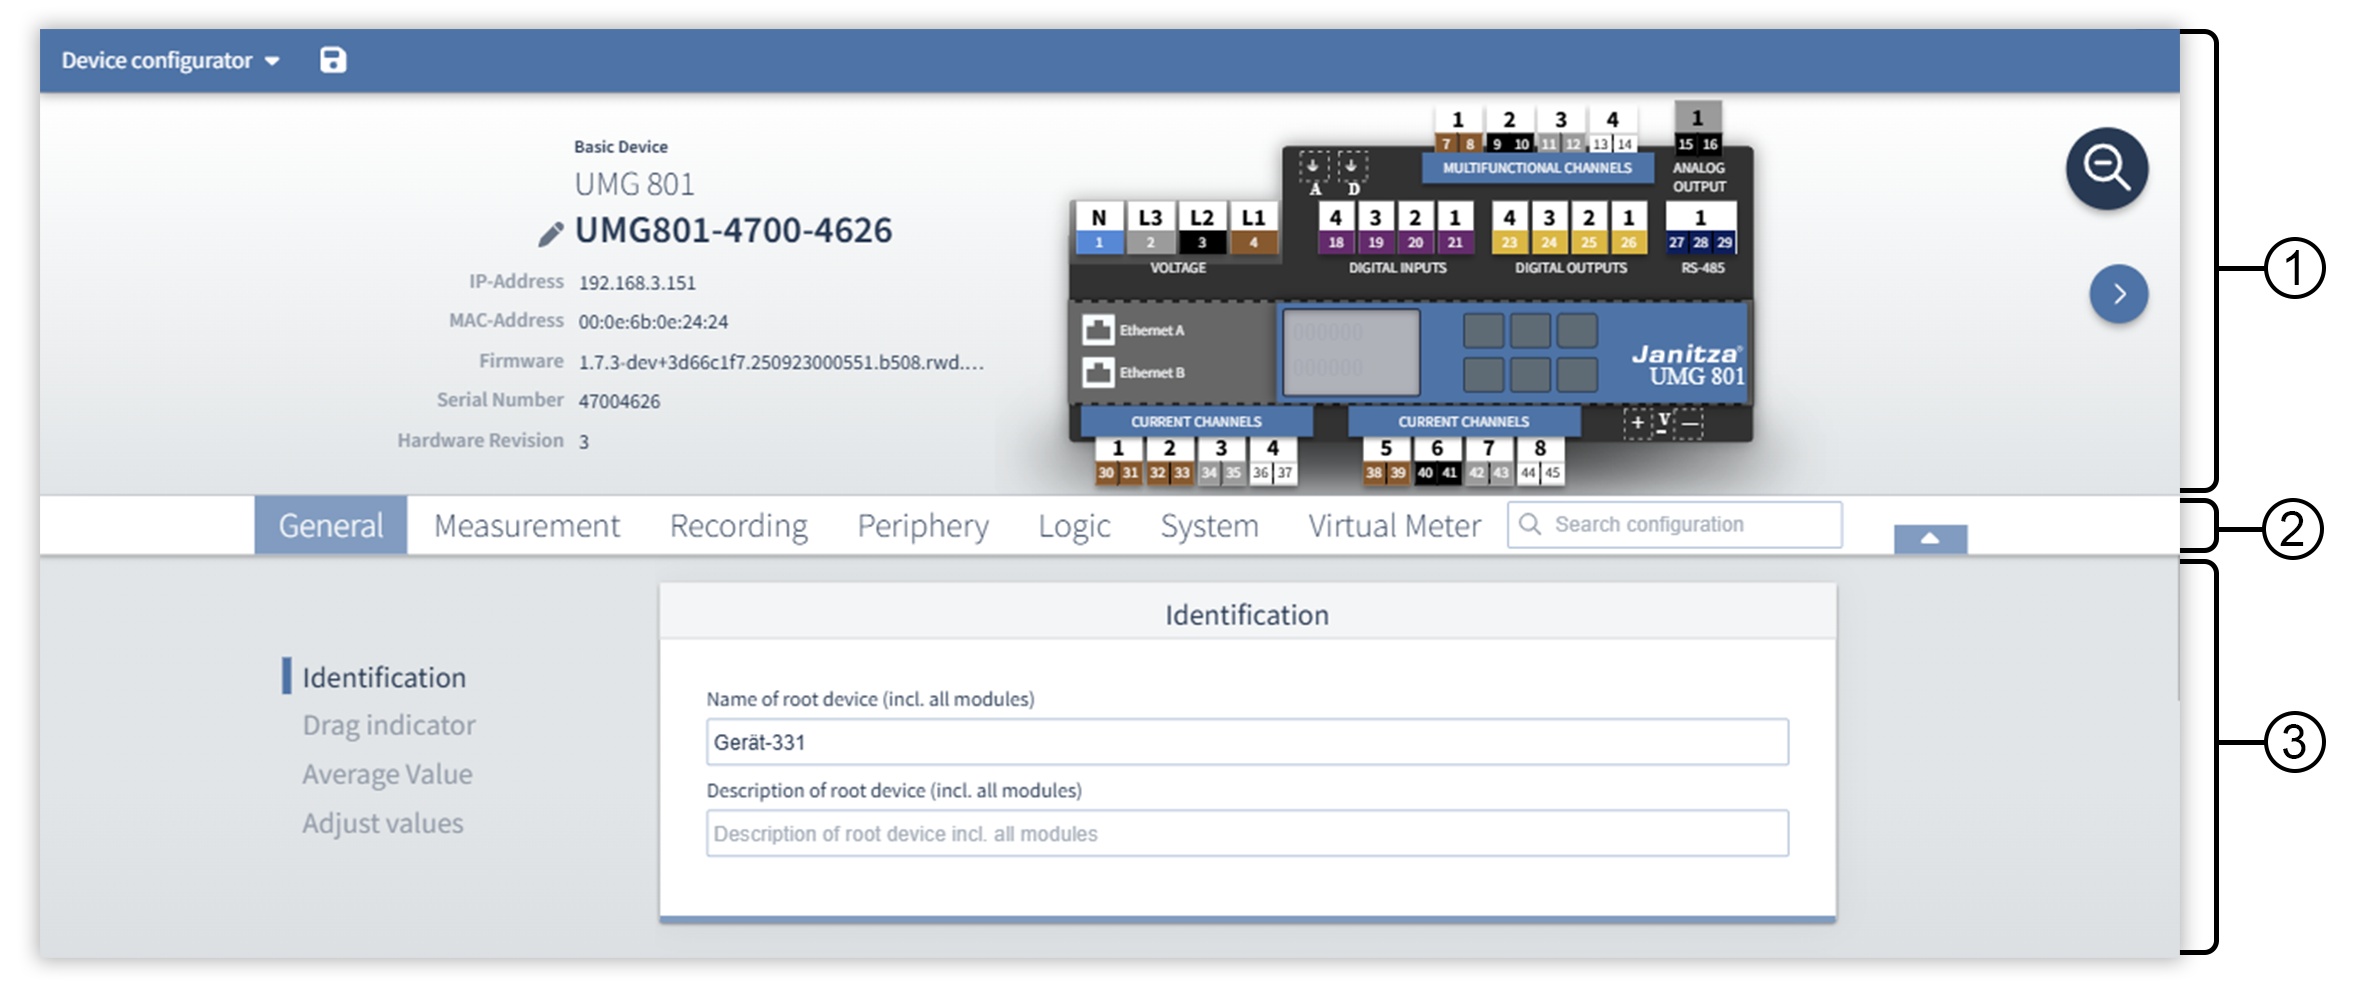Screen dimensions: 2372x987
Task: Open Drag indicator settings in sidebar
Action: click(389, 725)
